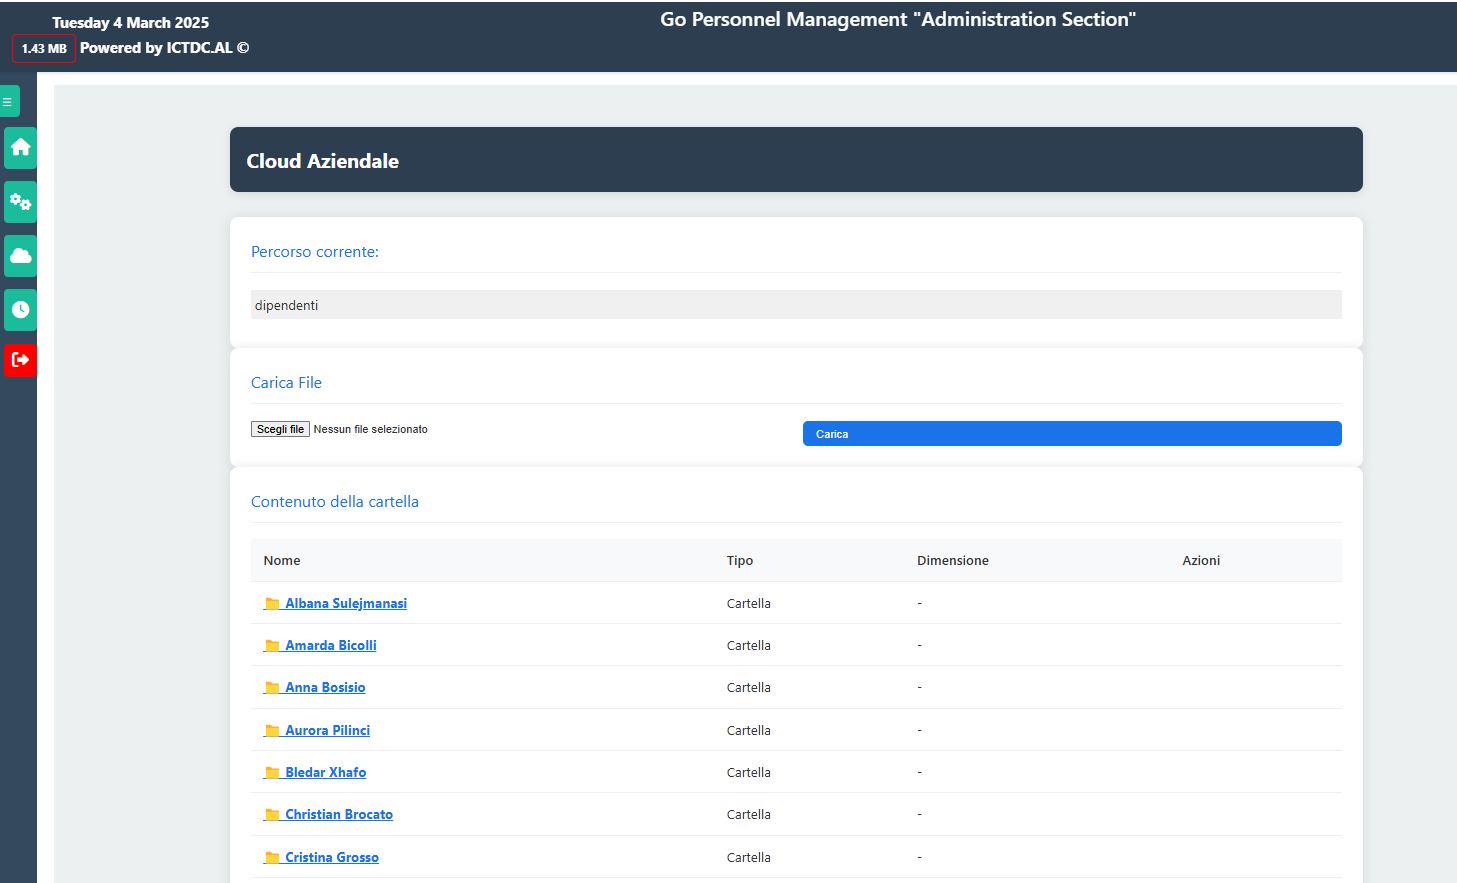The height and width of the screenshot is (883, 1457).
Task: Open the clock sidebar icon
Action: click(20, 310)
